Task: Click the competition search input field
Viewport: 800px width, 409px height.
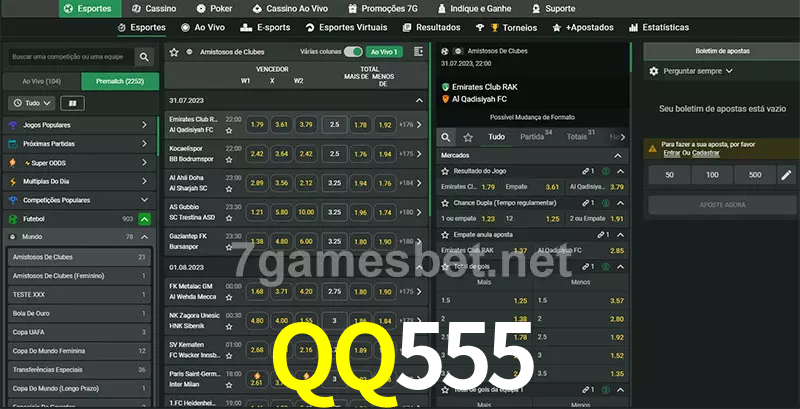Action: (70, 58)
